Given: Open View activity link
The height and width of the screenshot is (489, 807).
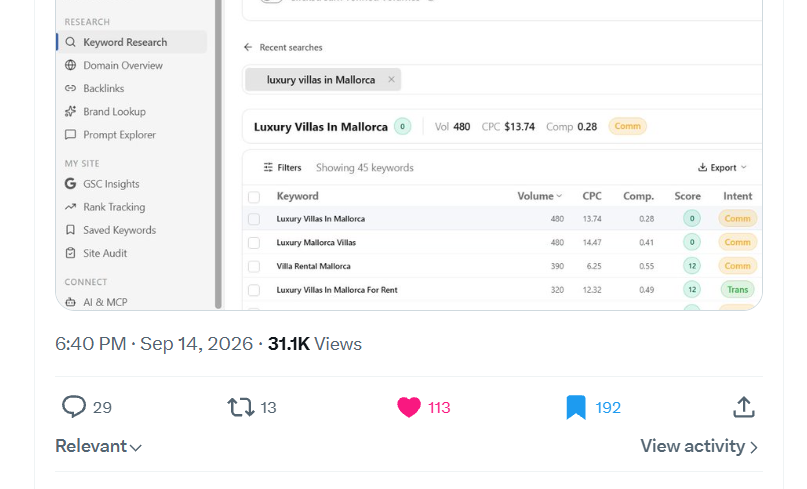Looking at the screenshot, I should (699, 446).
